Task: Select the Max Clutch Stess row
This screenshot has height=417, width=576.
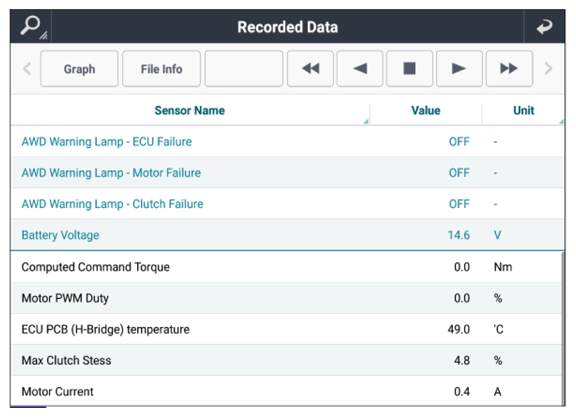Action: [286, 360]
